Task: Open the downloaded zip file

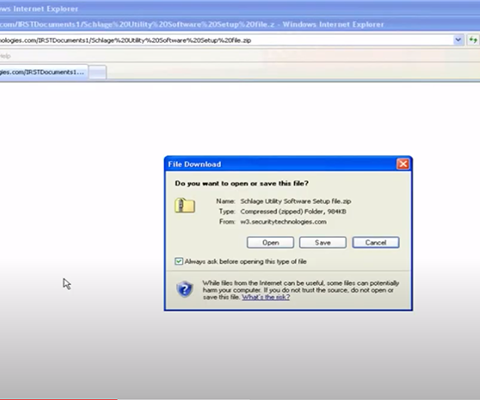Action: [x=270, y=242]
